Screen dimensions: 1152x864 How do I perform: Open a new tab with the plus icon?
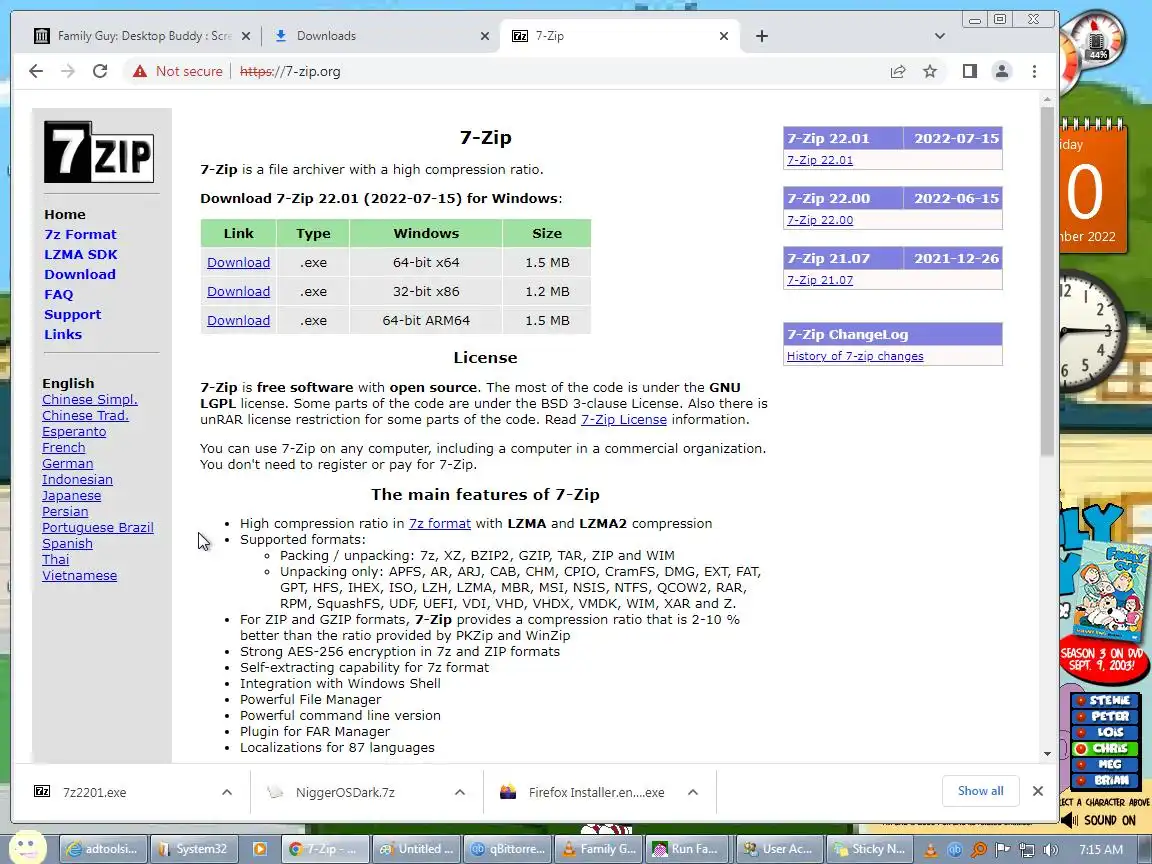tap(762, 36)
